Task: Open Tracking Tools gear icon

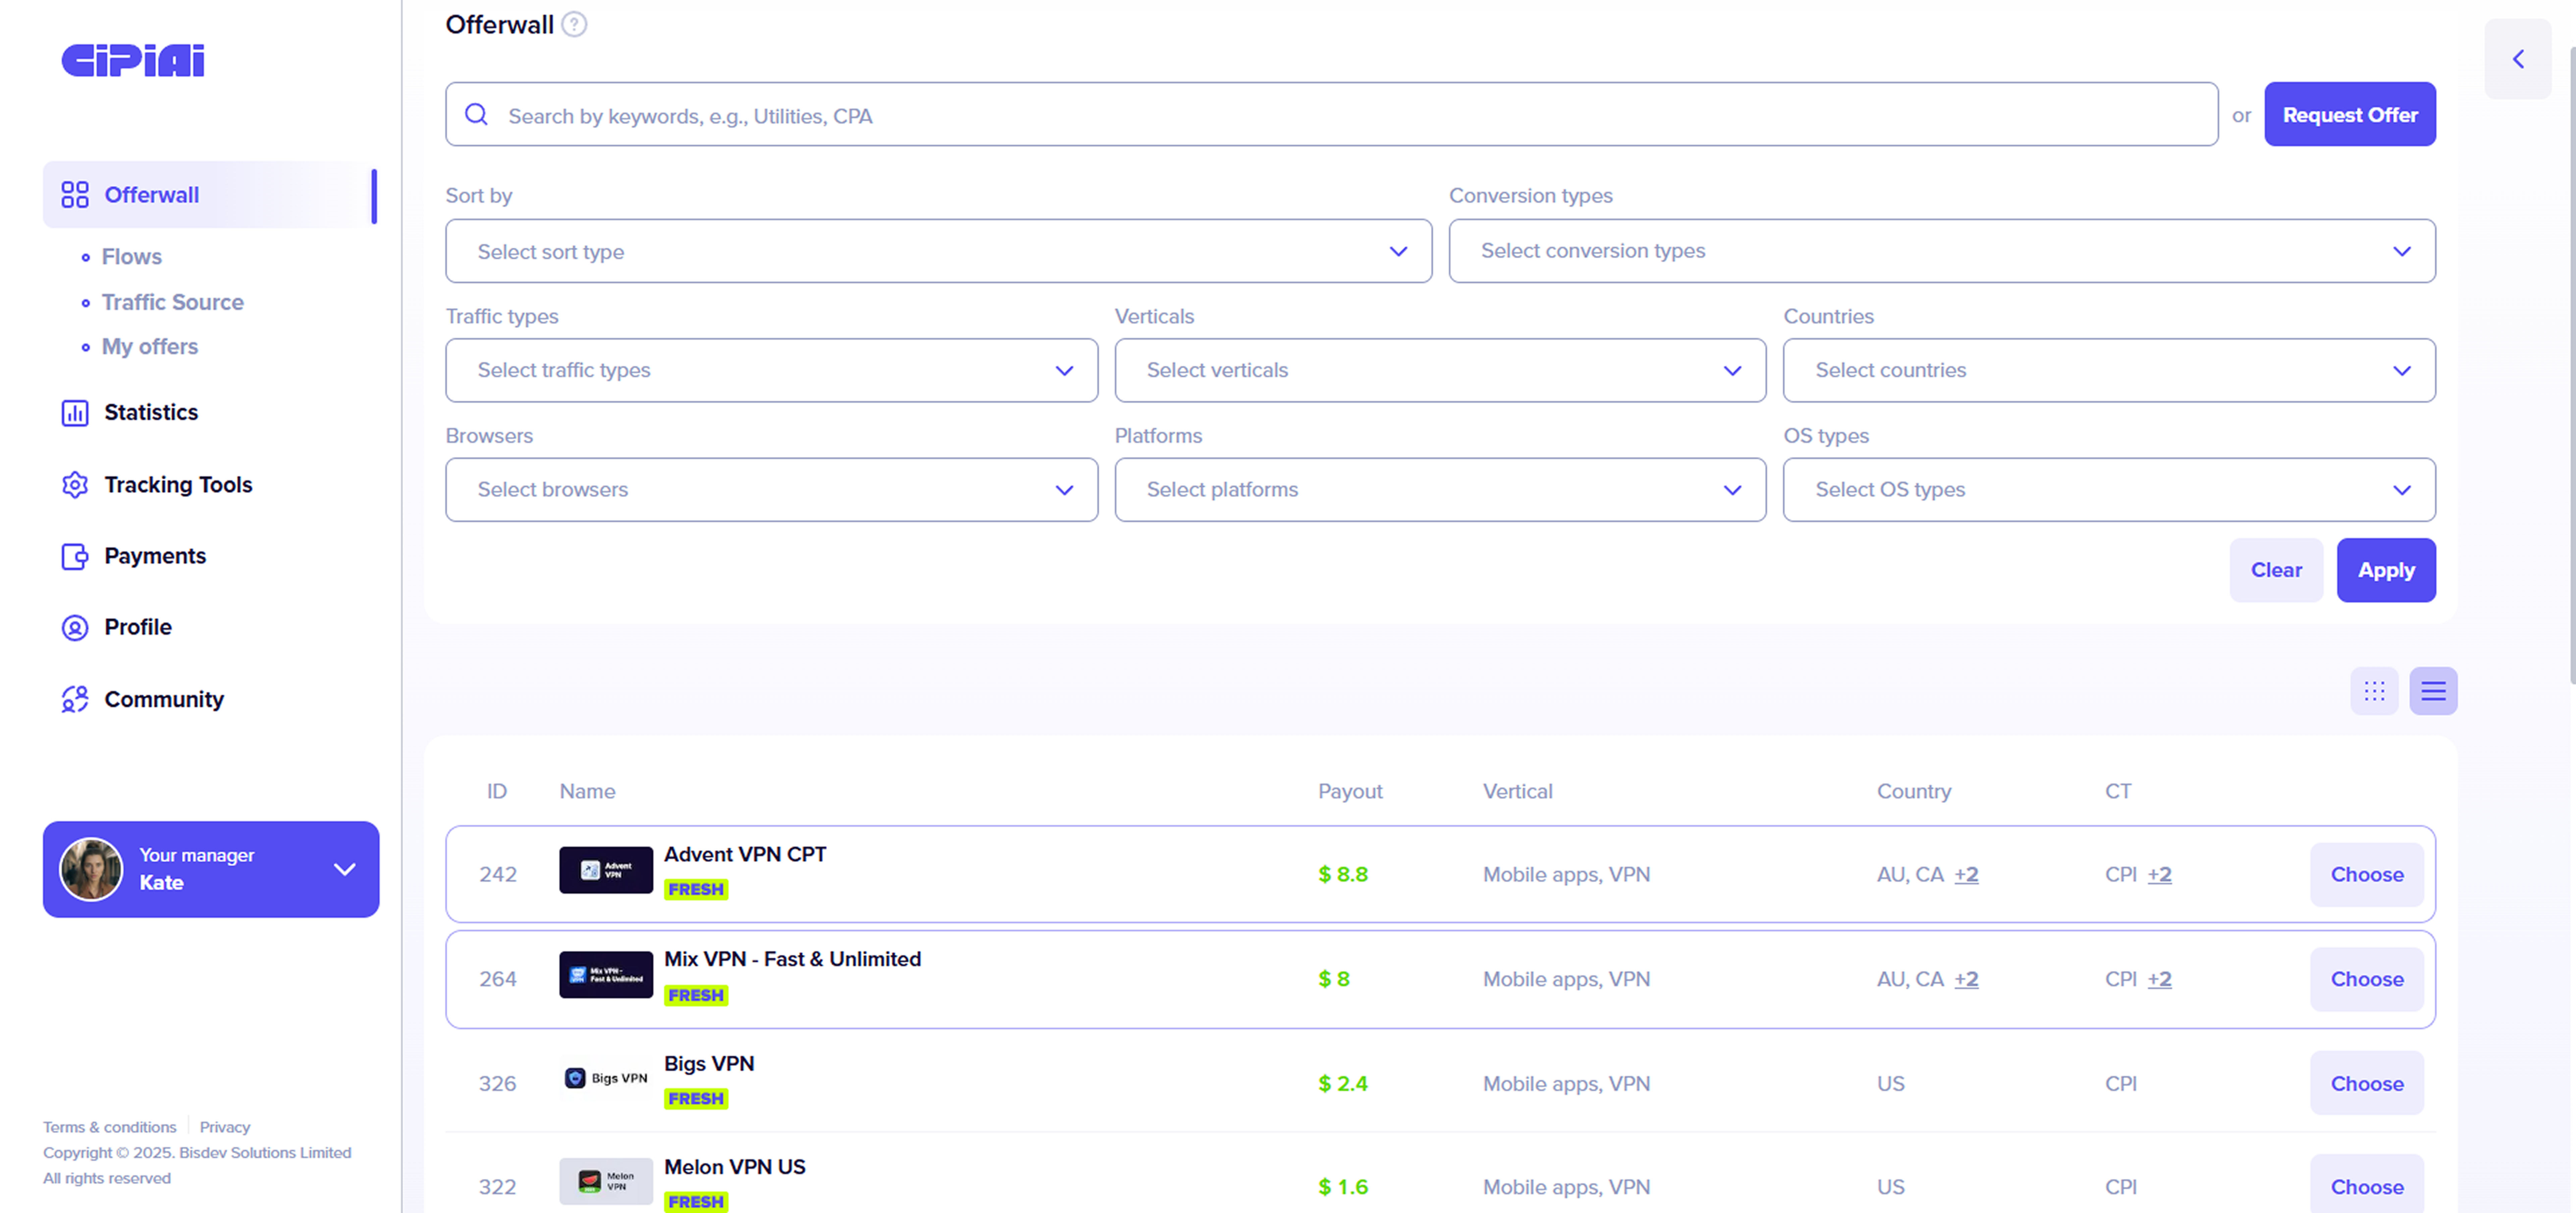Action: coord(75,485)
